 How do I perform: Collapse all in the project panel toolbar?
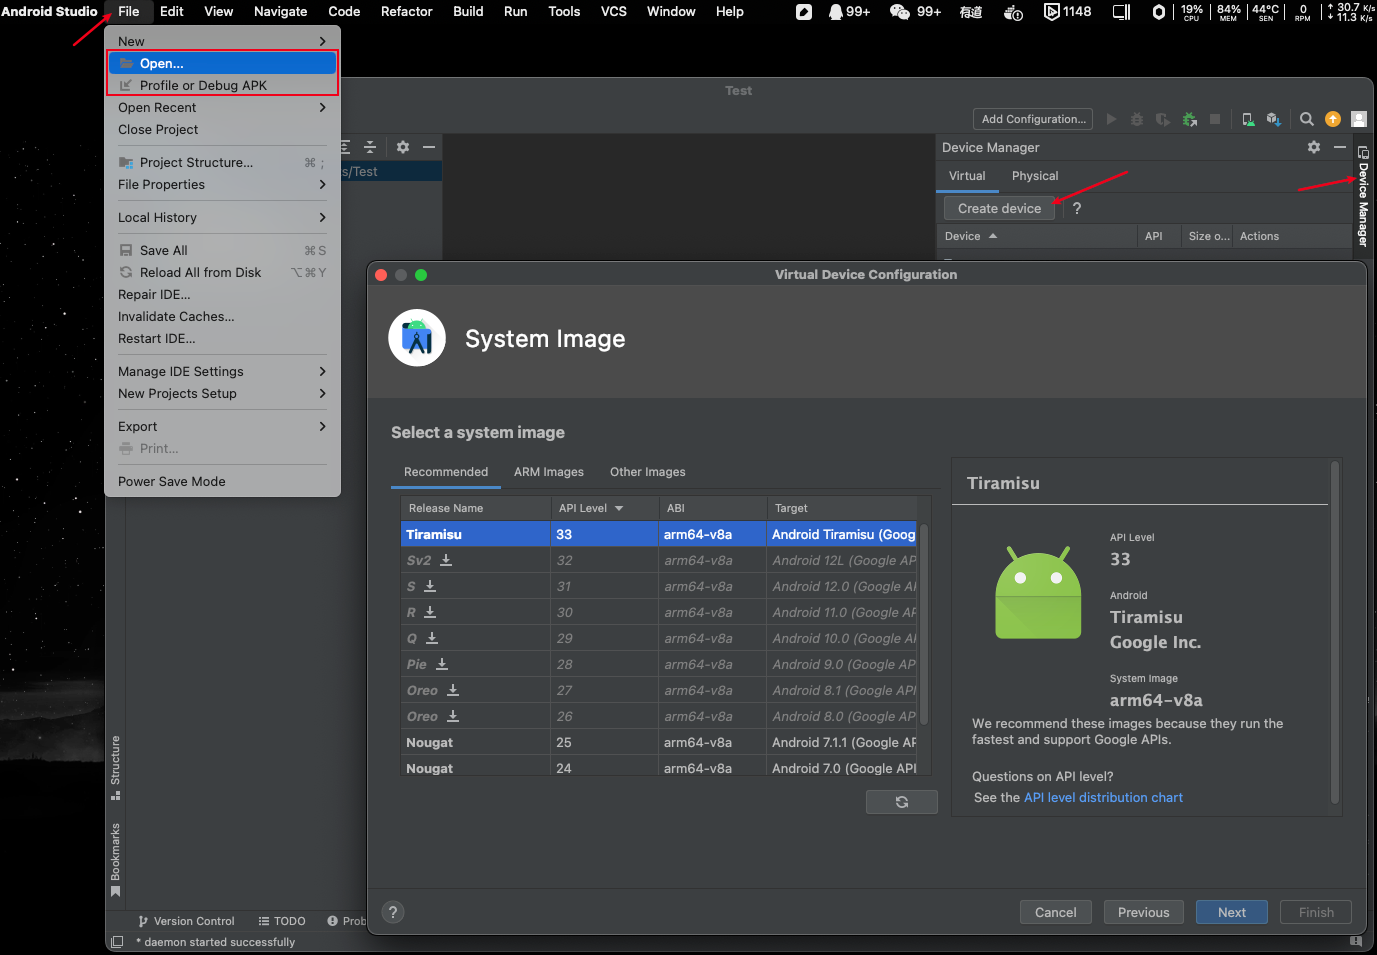point(370,147)
